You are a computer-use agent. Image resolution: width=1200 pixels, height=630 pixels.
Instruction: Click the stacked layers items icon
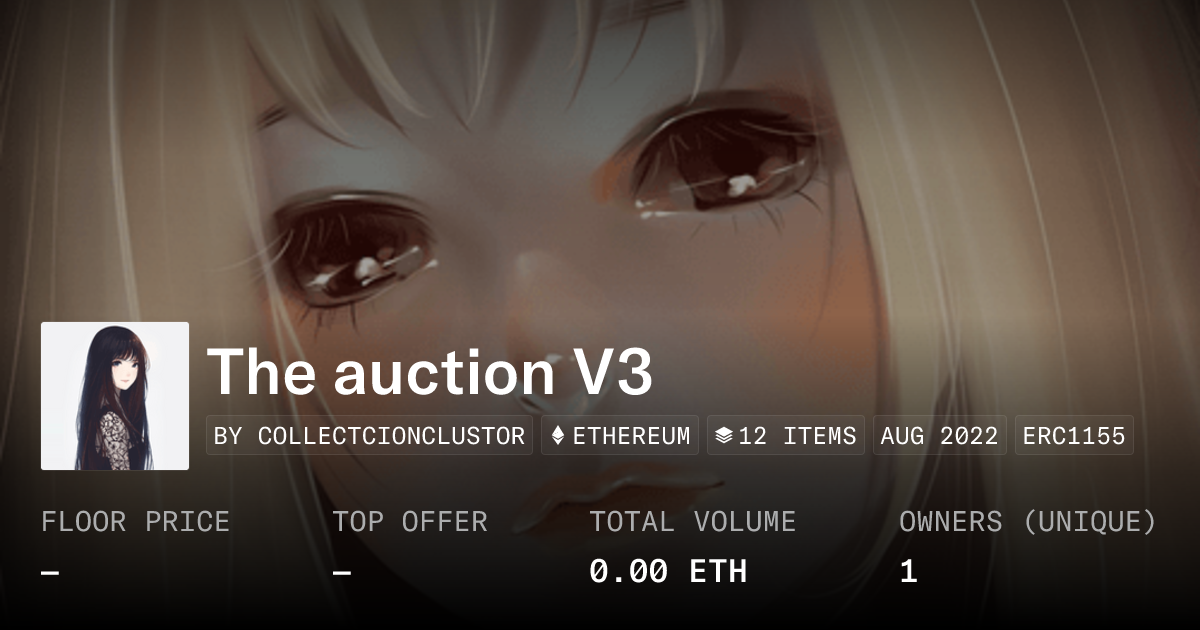(x=725, y=436)
